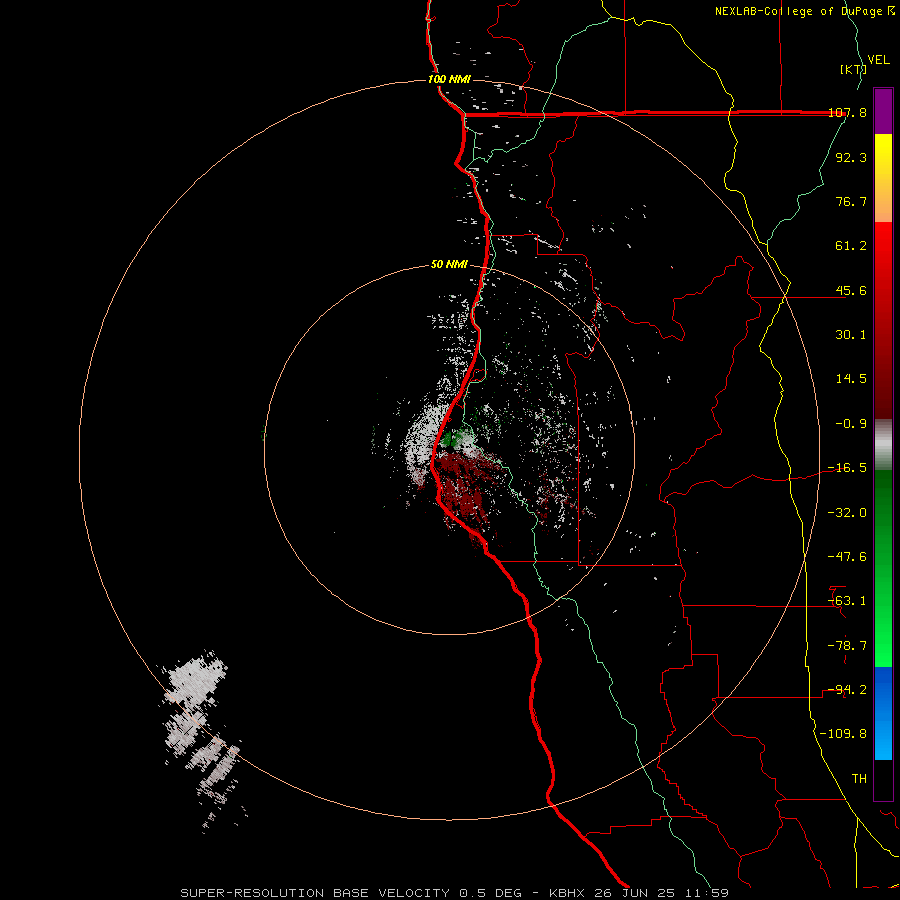Click the -109.8 velocity scale value
Screen dimensions: 900x900
click(843, 734)
